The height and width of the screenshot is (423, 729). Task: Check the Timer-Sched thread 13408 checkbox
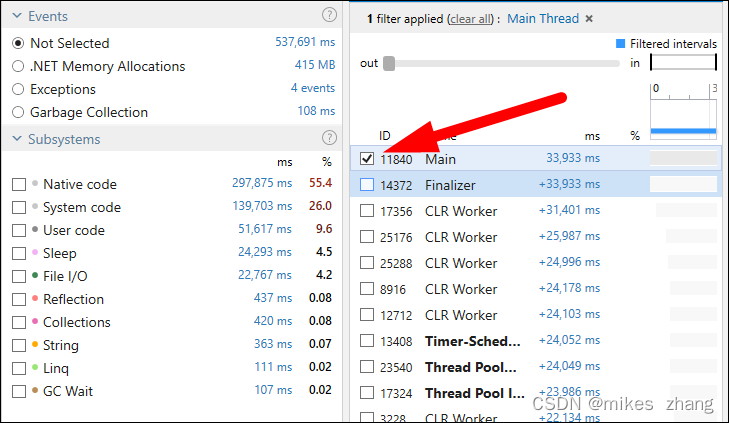point(367,341)
